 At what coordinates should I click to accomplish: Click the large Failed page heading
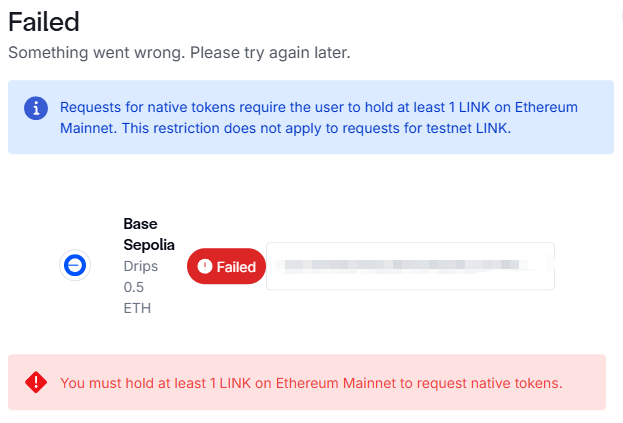click(44, 21)
